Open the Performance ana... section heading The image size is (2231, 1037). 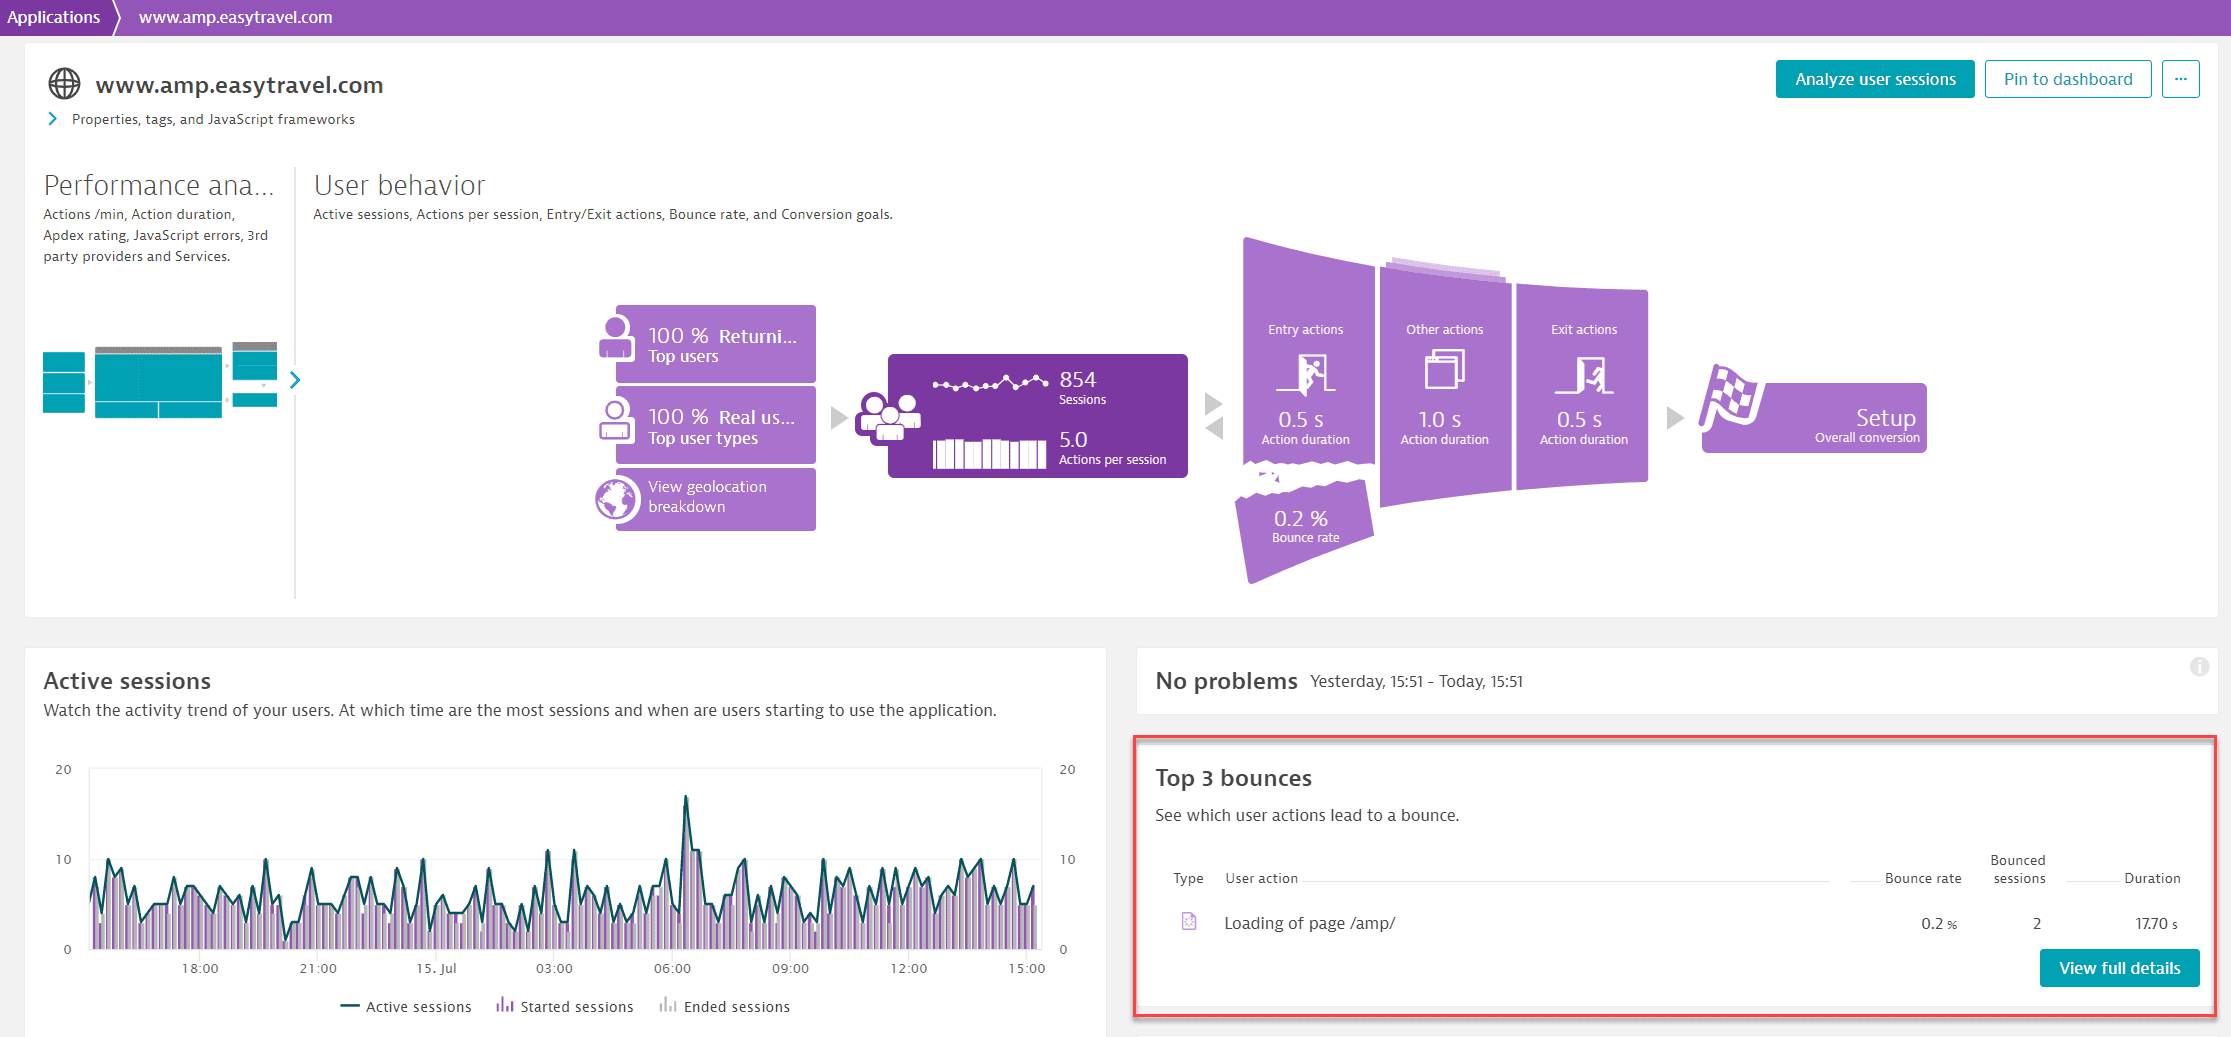(x=159, y=185)
